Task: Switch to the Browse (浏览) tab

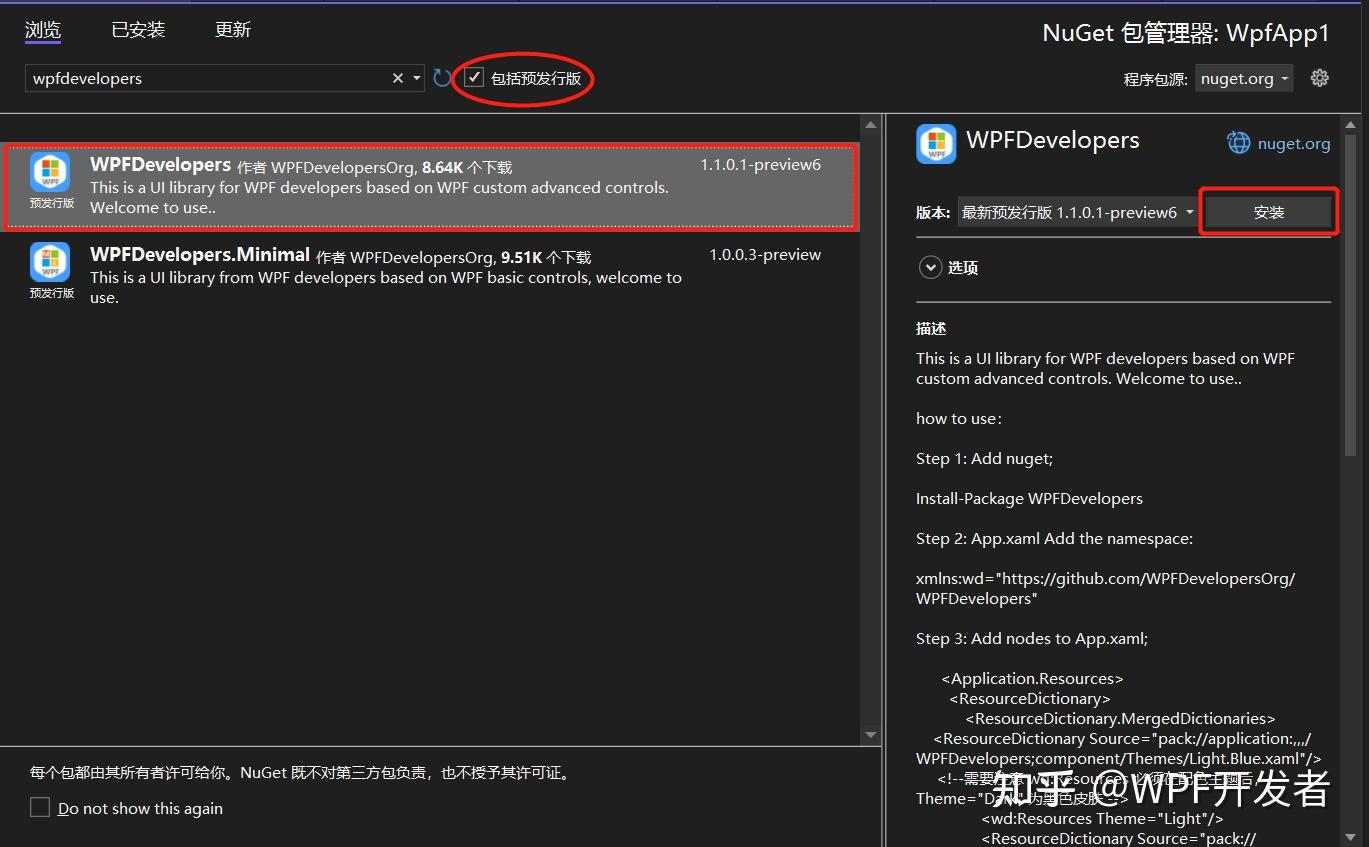Action: point(43,30)
